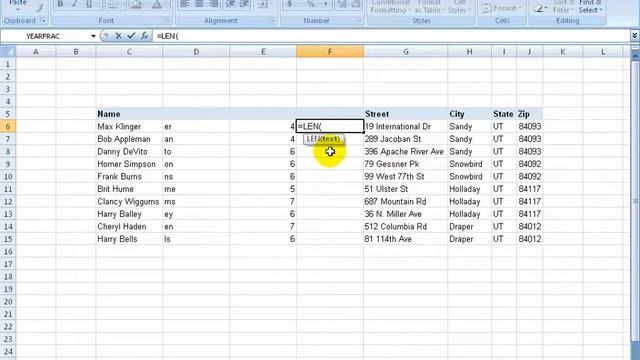Select column G header
Viewport: 640px width, 360px height.
click(x=405, y=51)
